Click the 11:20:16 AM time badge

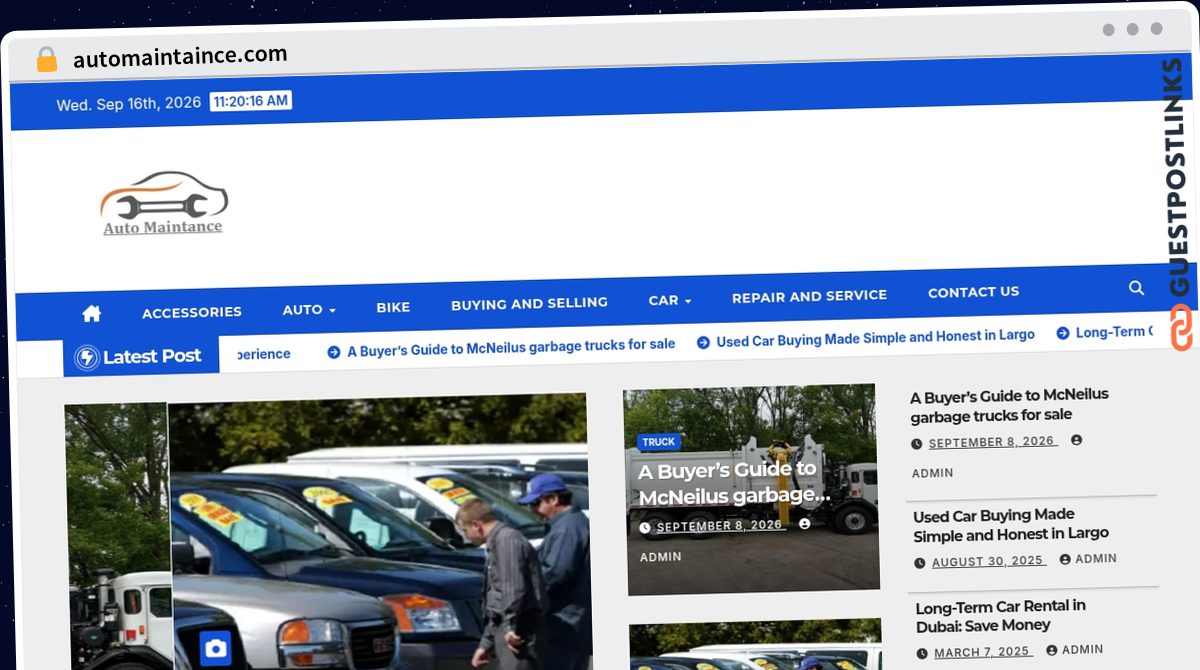tap(251, 100)
